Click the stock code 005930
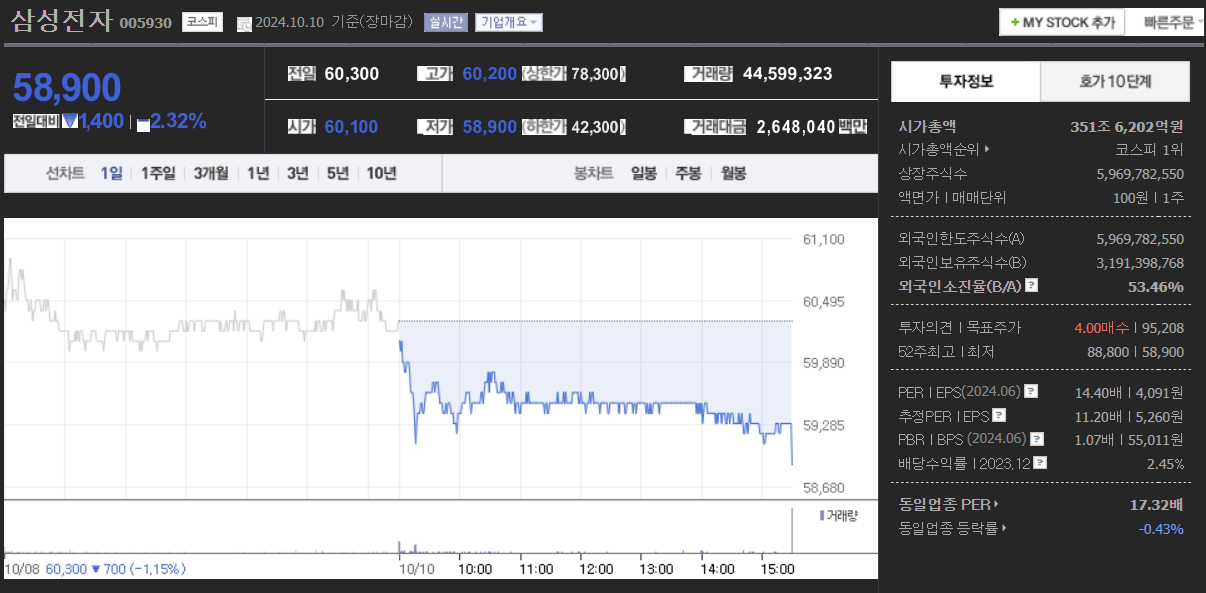Viewport: 1206px width, 593px height. [146, 23]
